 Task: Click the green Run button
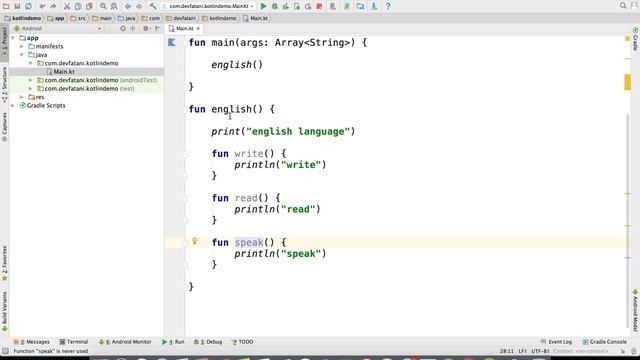click(264, 6)
